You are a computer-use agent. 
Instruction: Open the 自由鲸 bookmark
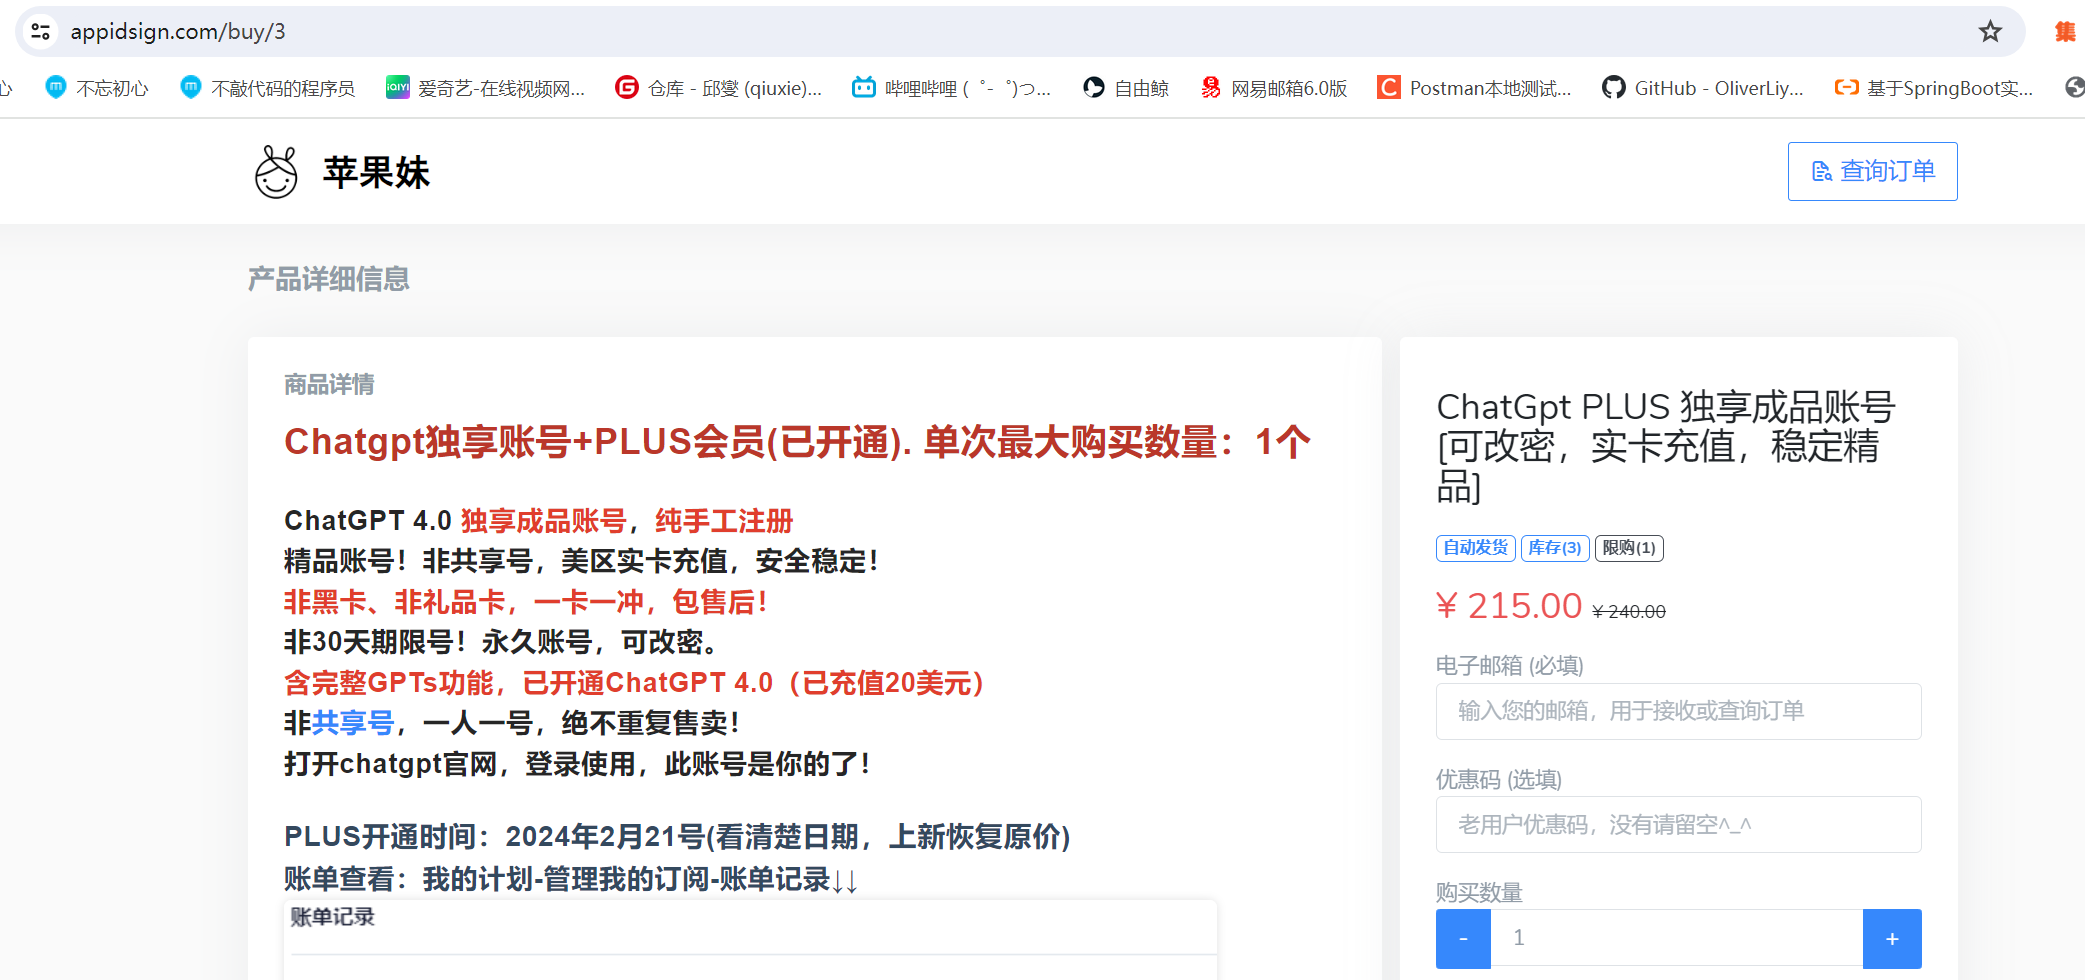click(1125, 88)
